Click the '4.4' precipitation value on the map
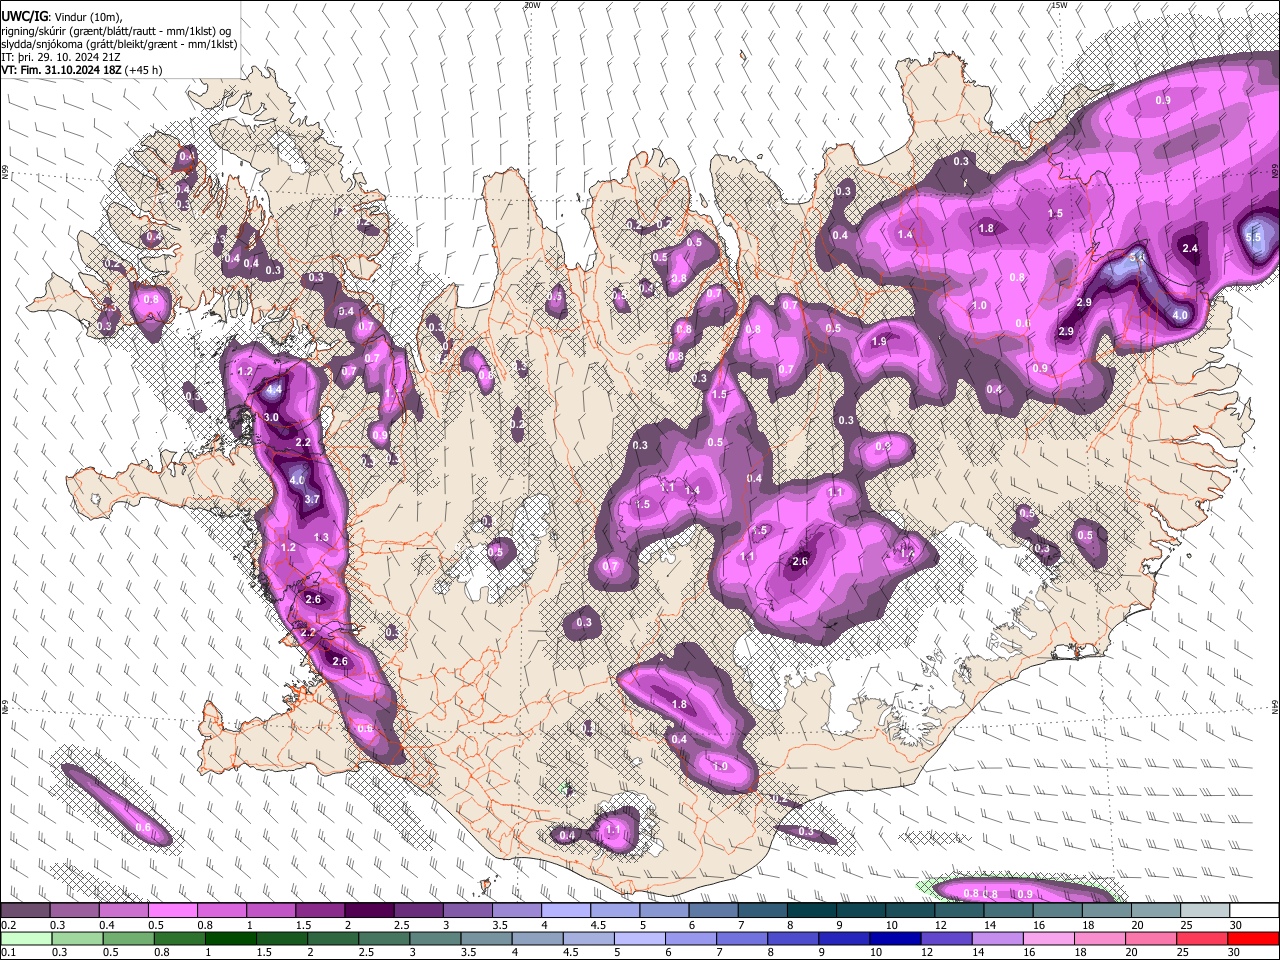This screenshot has width=1280, height=960. tap(274, 388)
